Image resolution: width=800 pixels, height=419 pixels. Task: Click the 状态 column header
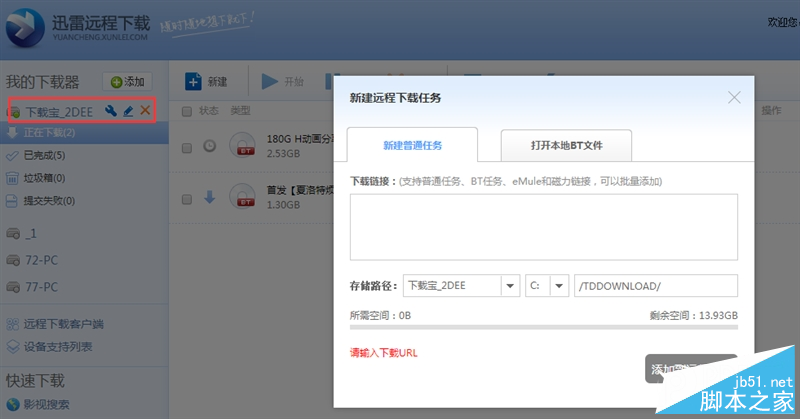[208, 111]
